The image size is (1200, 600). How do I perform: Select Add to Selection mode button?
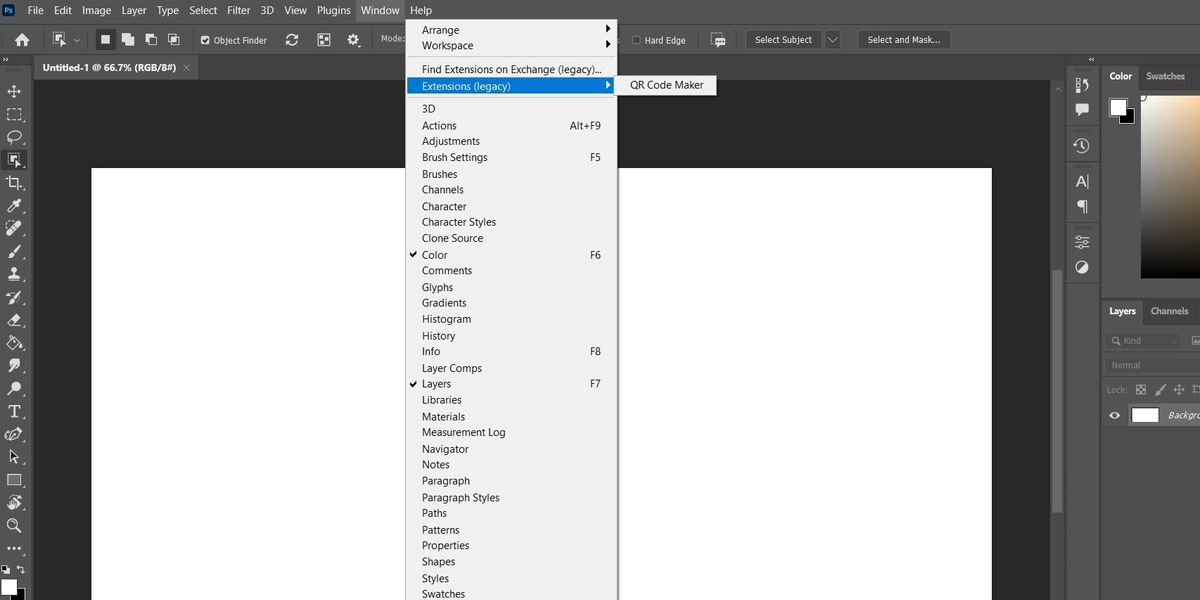point(128,40)
